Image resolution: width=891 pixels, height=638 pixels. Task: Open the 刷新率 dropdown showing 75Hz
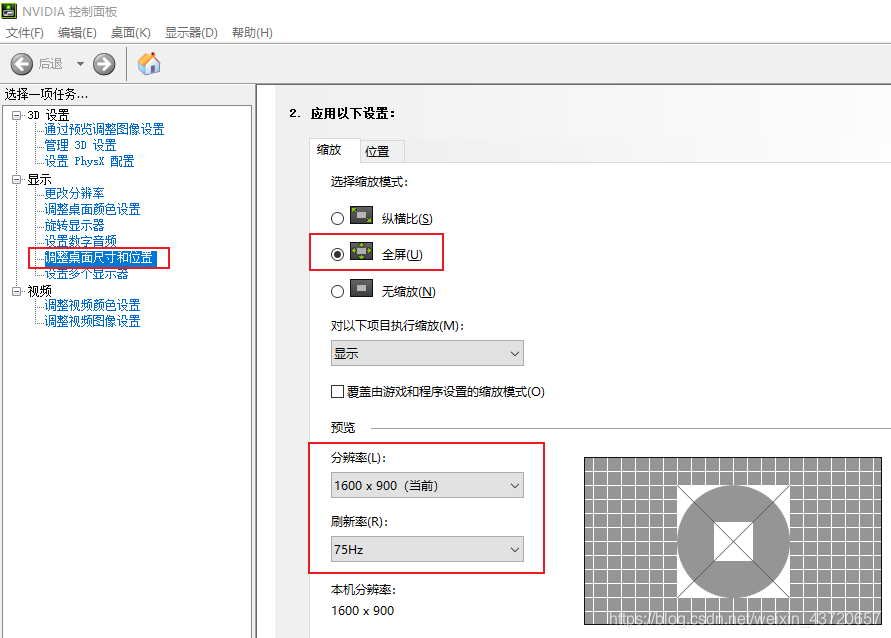[427, 549]
